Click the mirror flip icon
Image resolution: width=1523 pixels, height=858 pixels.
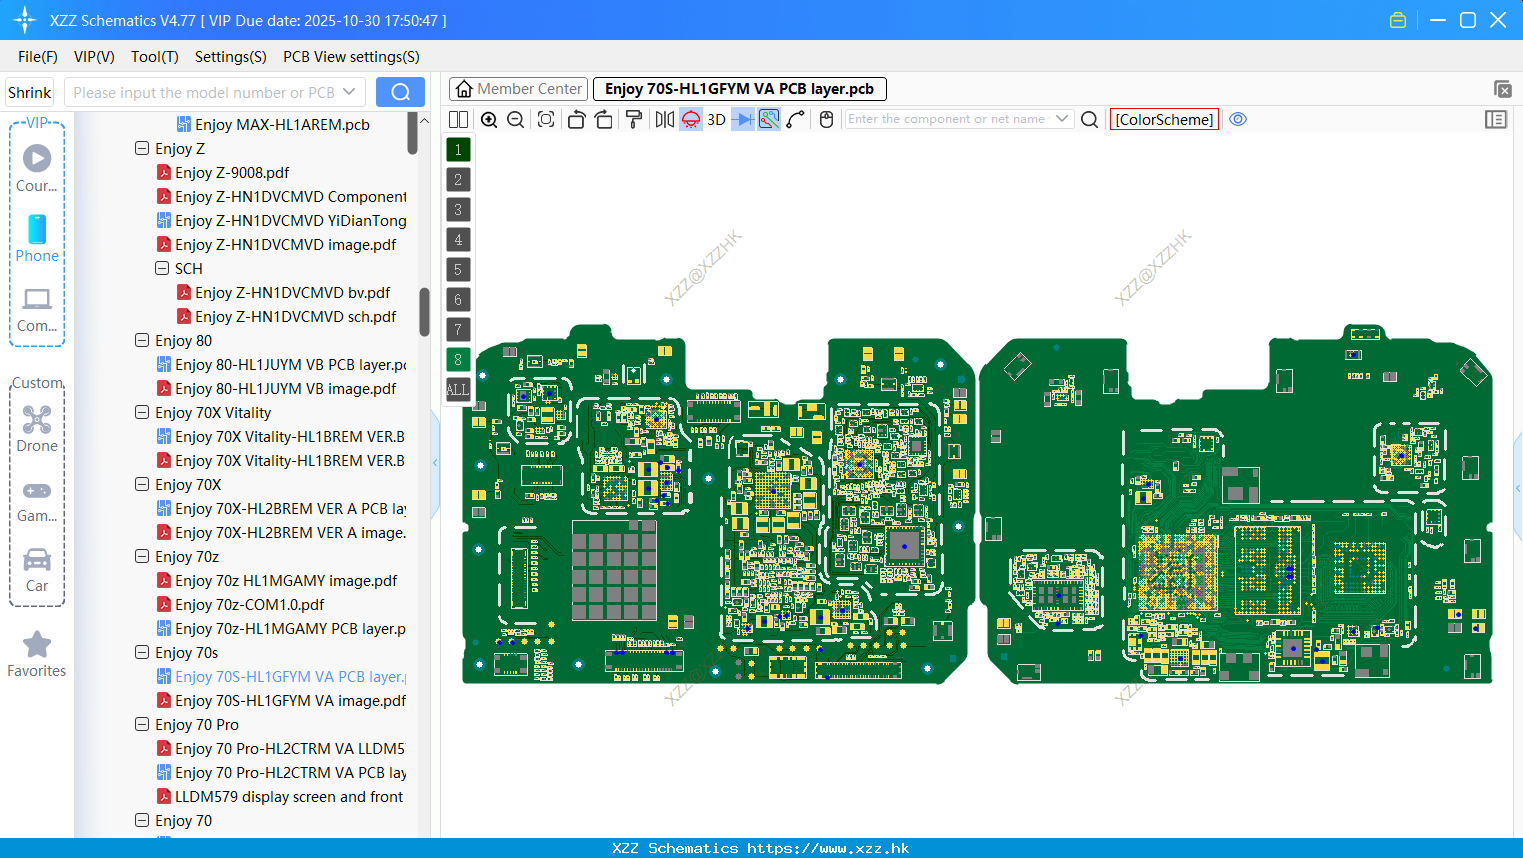665,119
